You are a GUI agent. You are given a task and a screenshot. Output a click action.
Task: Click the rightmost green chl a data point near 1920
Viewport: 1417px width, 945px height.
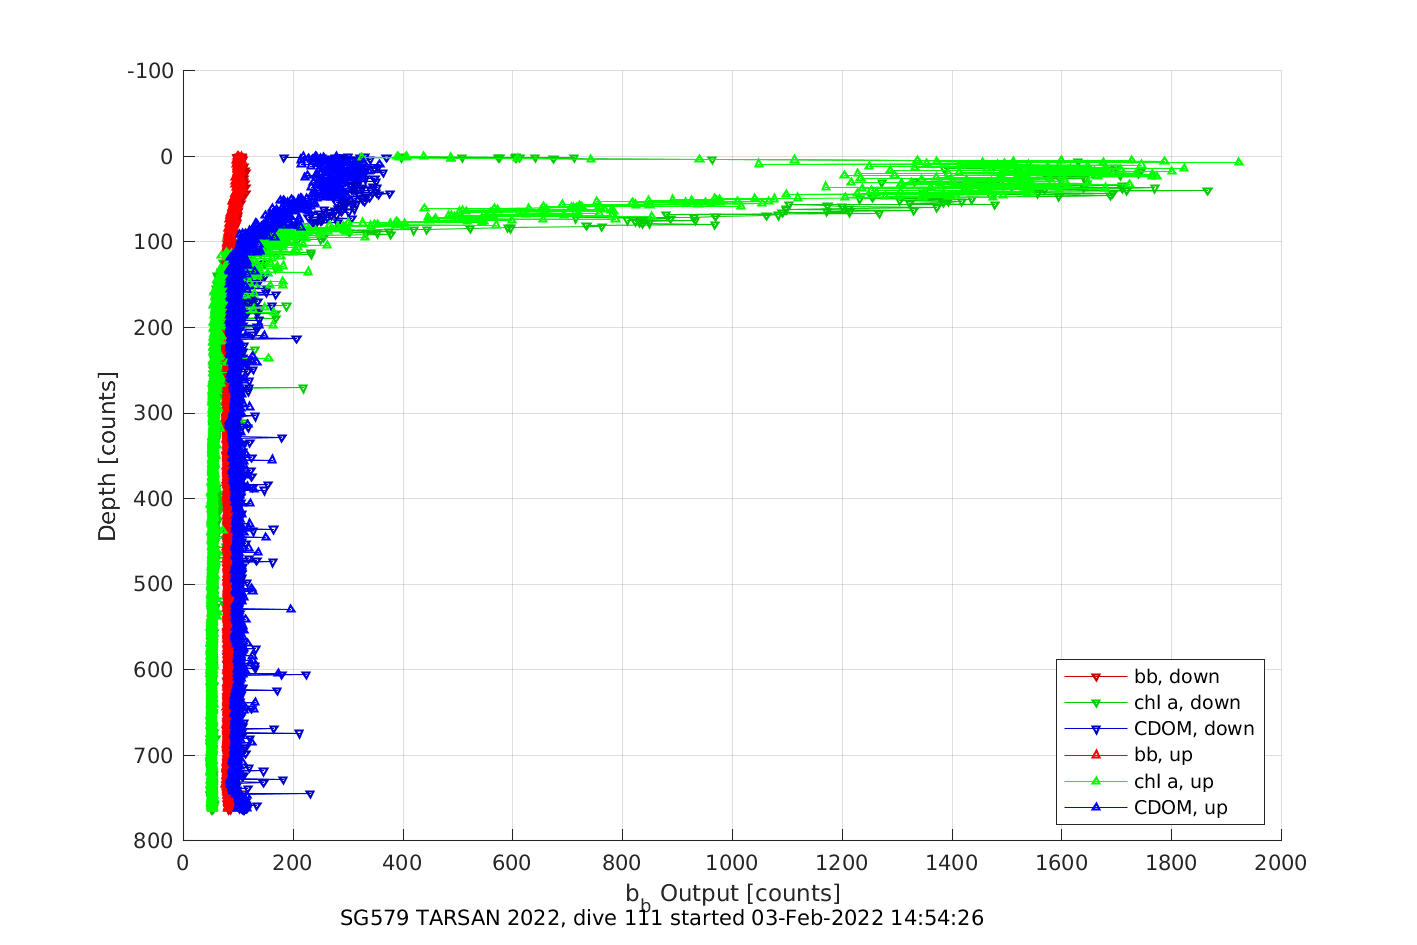click(x=1238, y=161)
